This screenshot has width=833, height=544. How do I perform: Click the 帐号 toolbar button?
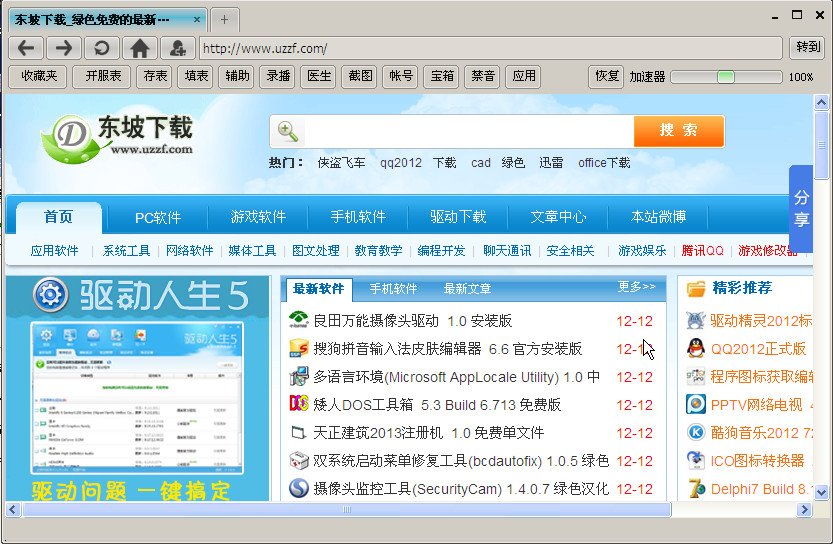coord(401,76)
